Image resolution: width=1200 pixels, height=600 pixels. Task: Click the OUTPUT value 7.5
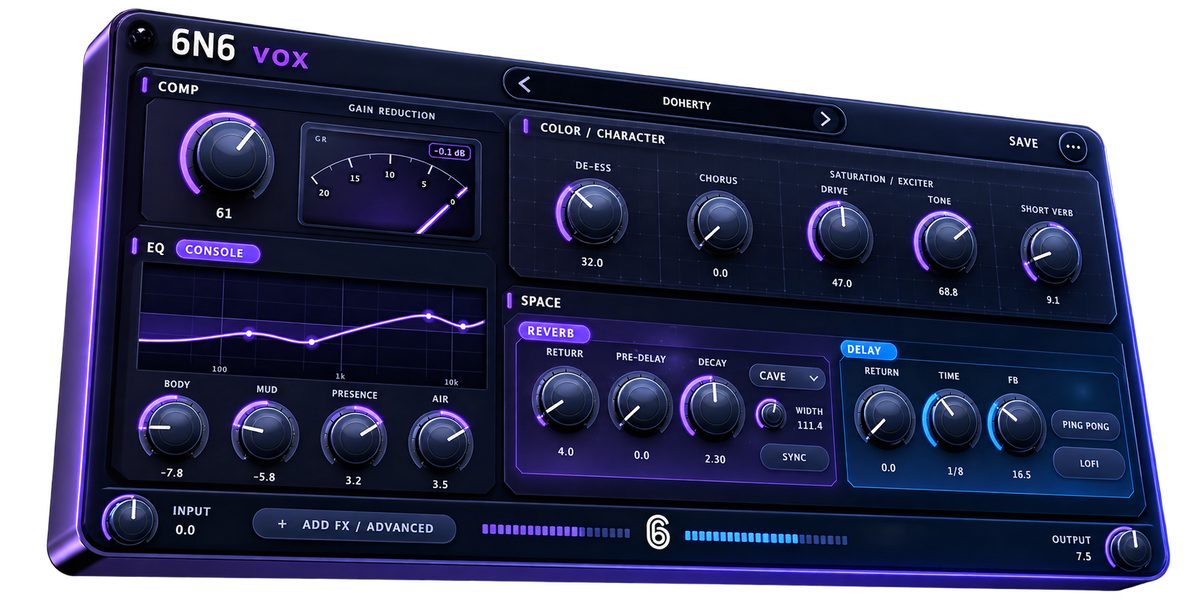(x=1084, y=556)
